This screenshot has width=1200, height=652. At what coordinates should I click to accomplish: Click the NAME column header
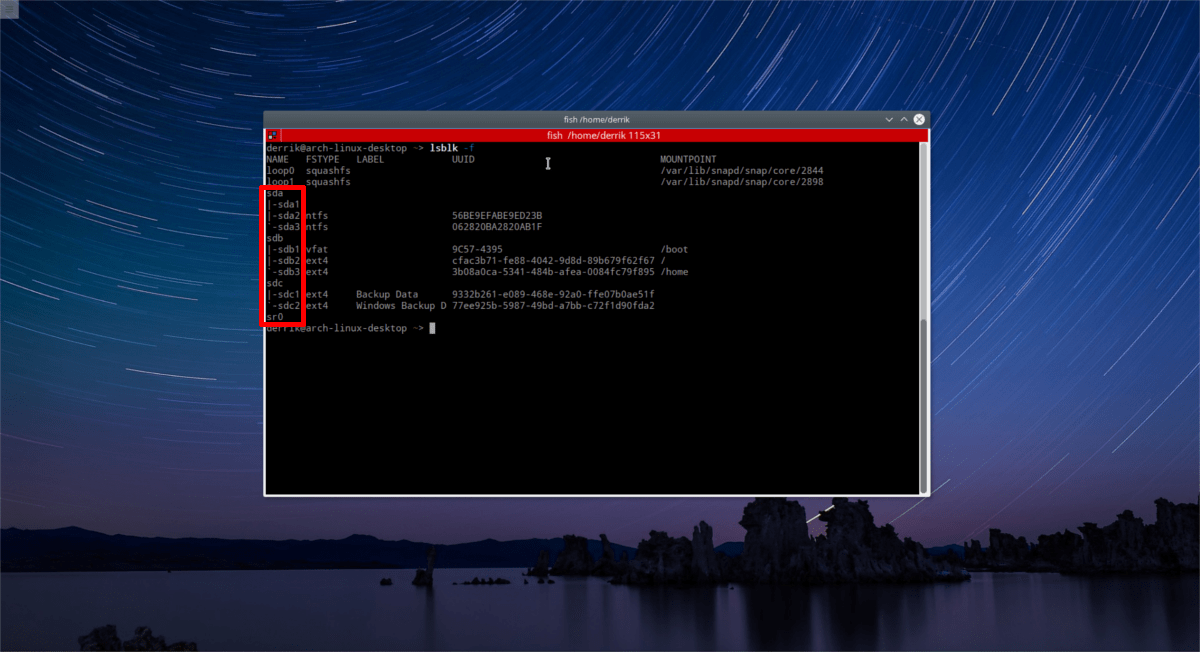click(277, 159)
